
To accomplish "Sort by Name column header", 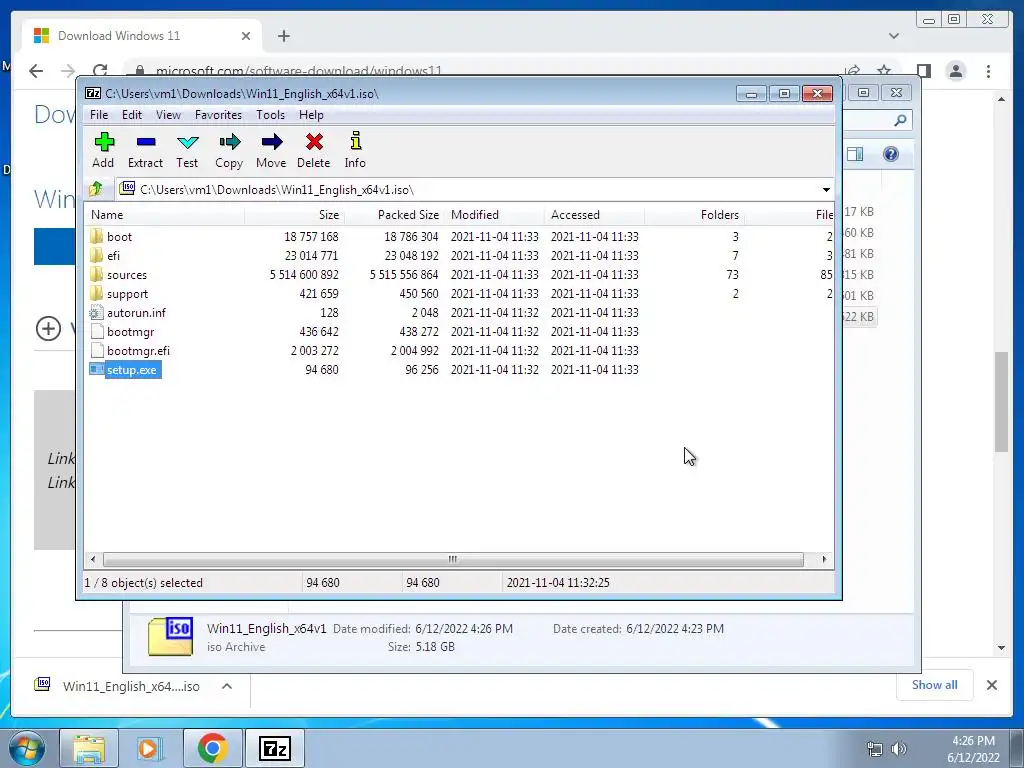I will click(165, 215).
